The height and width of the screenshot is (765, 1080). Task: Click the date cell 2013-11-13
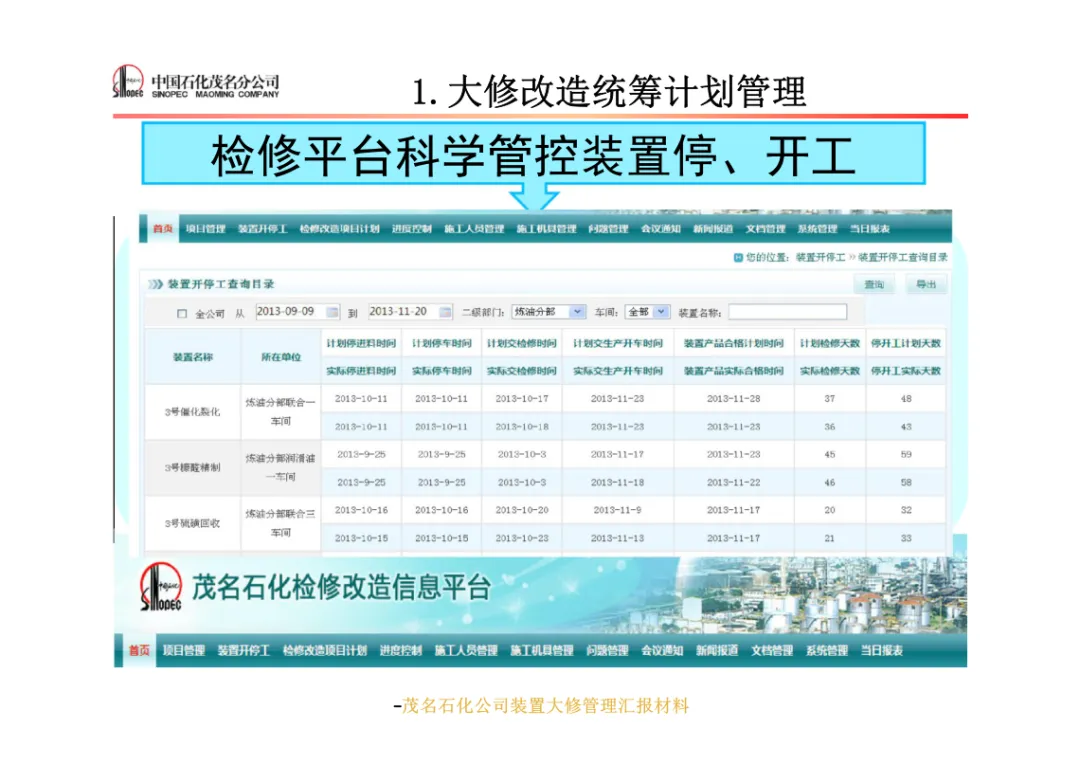pyautogui.click(x=618, y=538)
